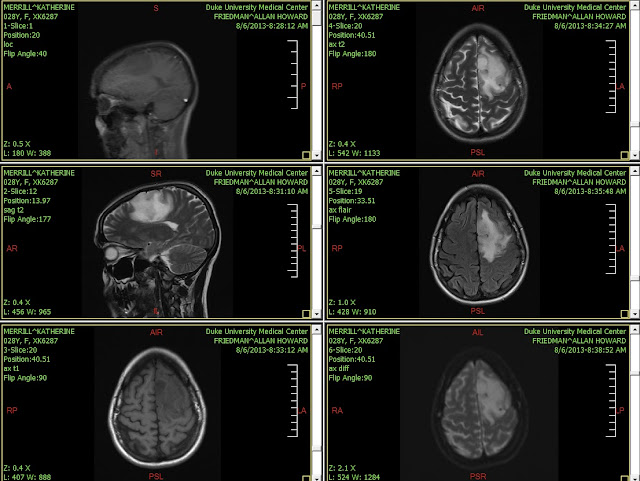Click the '8/6/2013-8:33:12 AM' timestamp
Image resolution: width=640 pixels, height=481 pixels.
click(x=272, y=350)
